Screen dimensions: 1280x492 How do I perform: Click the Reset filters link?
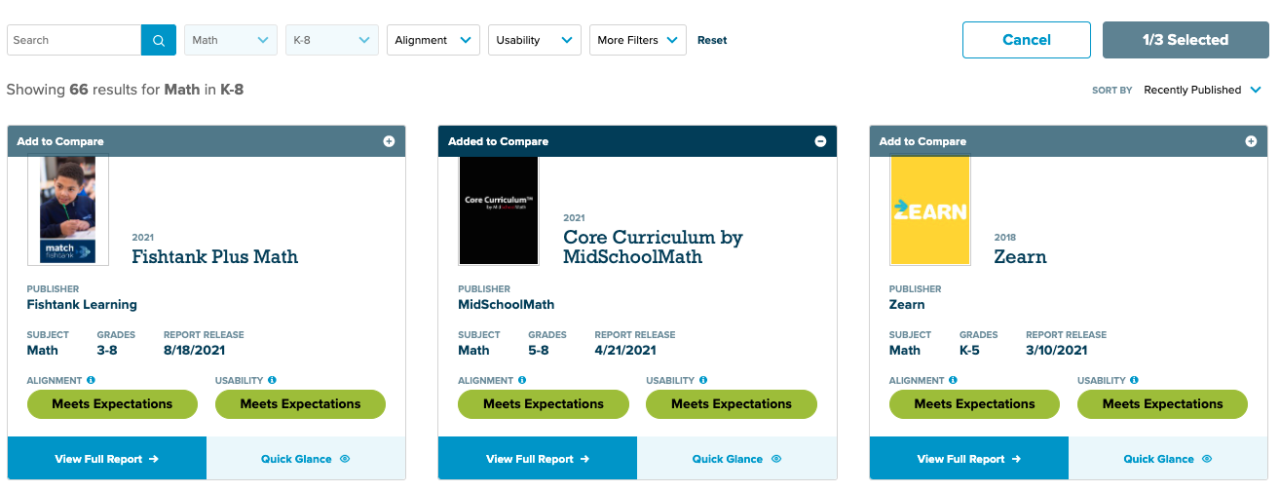click(712, 40)
